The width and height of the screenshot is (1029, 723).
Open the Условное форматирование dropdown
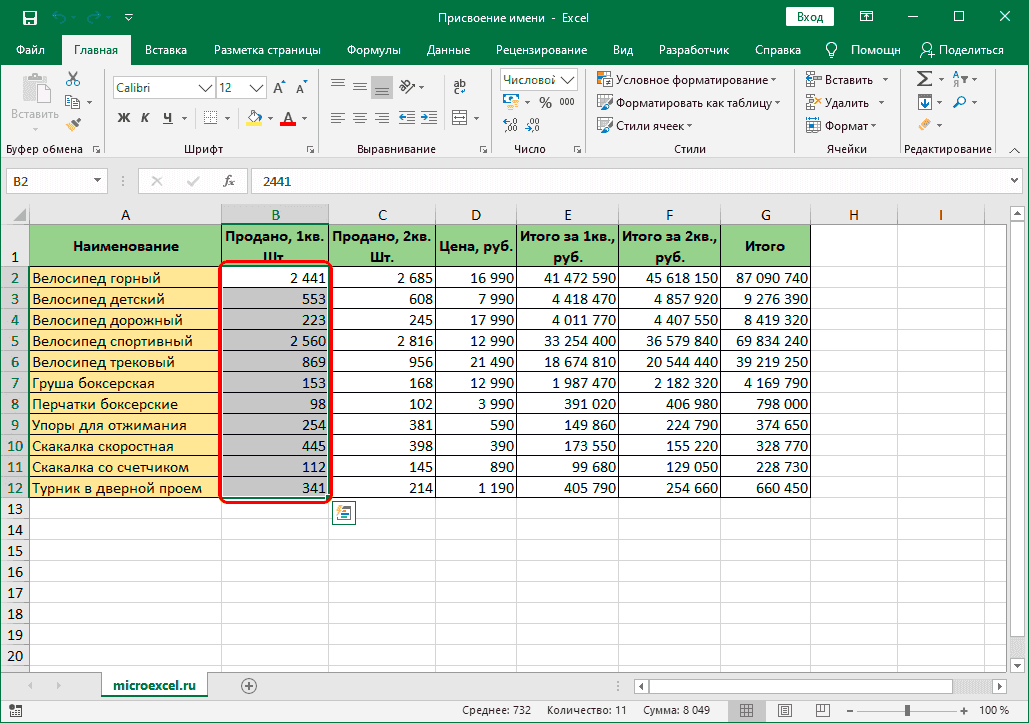[689, 80]
